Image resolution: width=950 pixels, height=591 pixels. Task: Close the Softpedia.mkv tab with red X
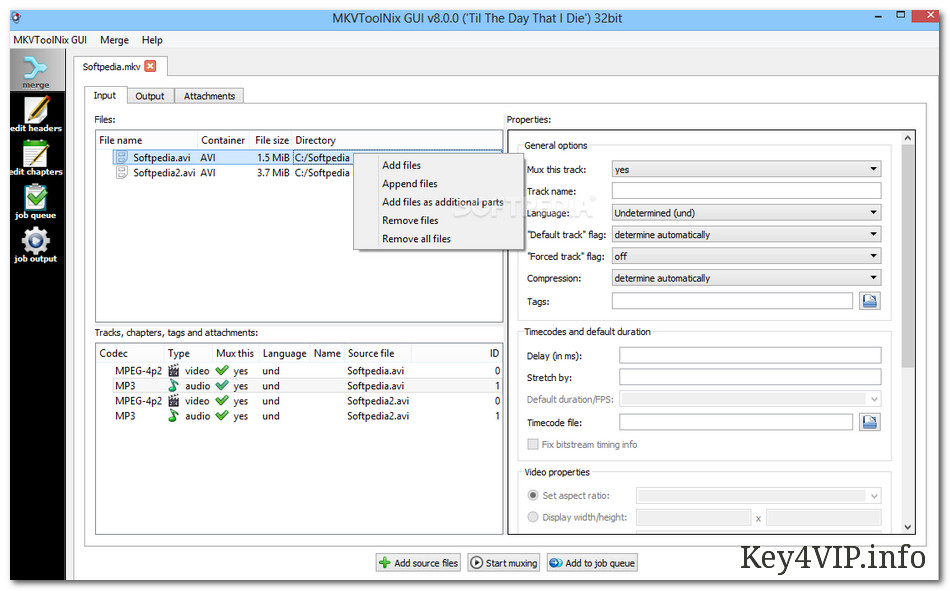pos(150,66)
